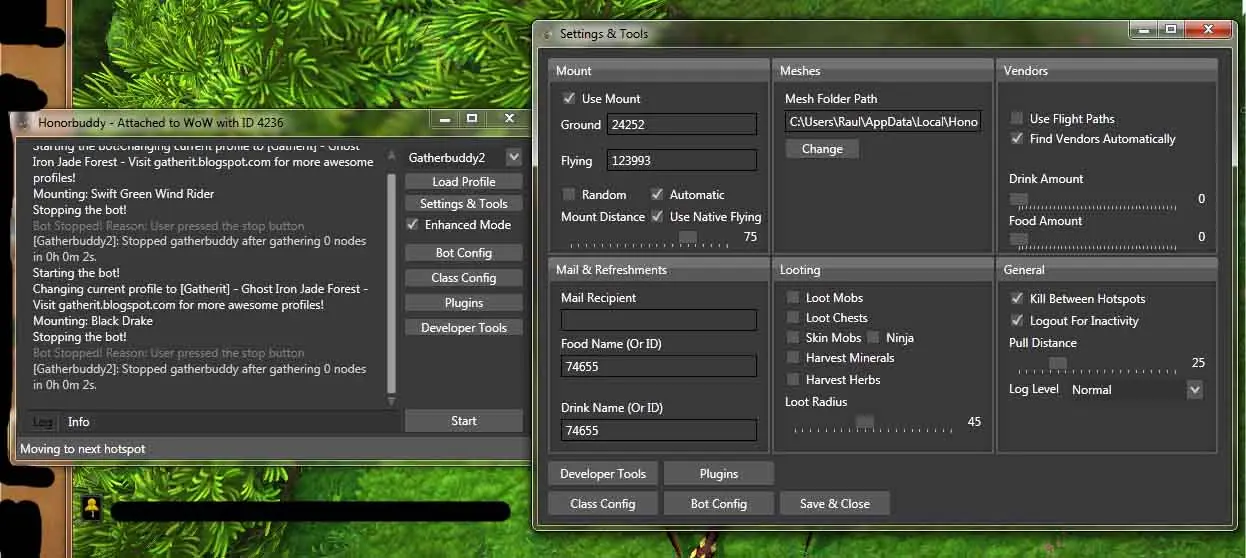Click 'Mounting: Swift Green Wind Rider' log line
This screenshot has height=558, width=1246.
pyautogui.click(x=124, y=194)
